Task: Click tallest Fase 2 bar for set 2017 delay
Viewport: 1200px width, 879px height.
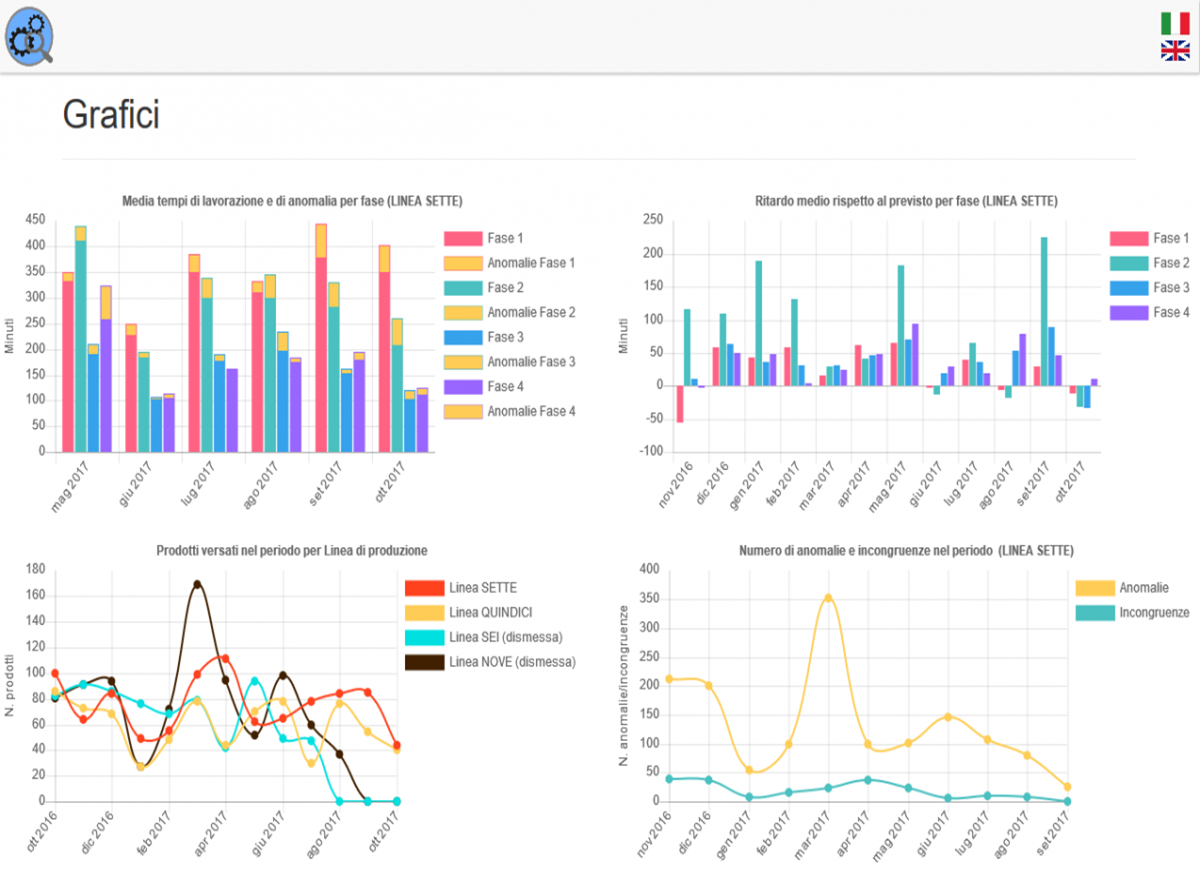Action: point(1044,311)
